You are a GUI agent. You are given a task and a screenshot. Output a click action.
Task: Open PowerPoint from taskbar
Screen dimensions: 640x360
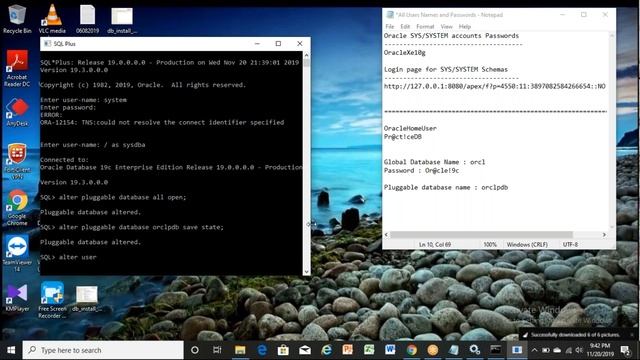click(x=348, y=350)
